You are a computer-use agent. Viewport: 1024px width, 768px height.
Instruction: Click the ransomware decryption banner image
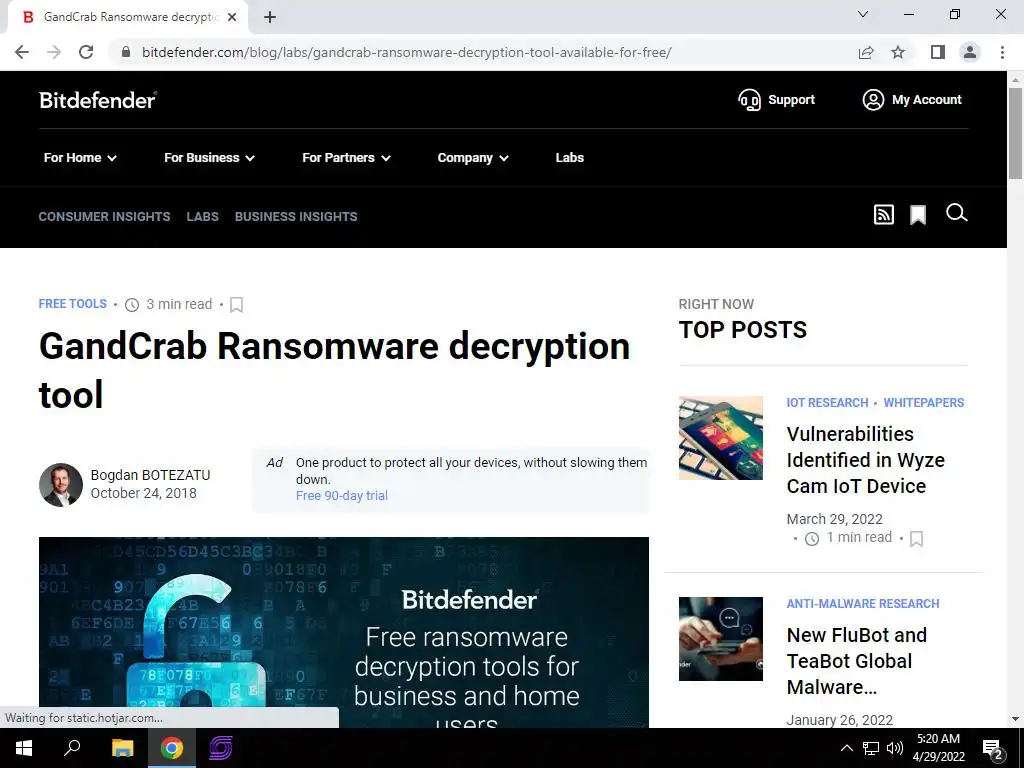344,632
